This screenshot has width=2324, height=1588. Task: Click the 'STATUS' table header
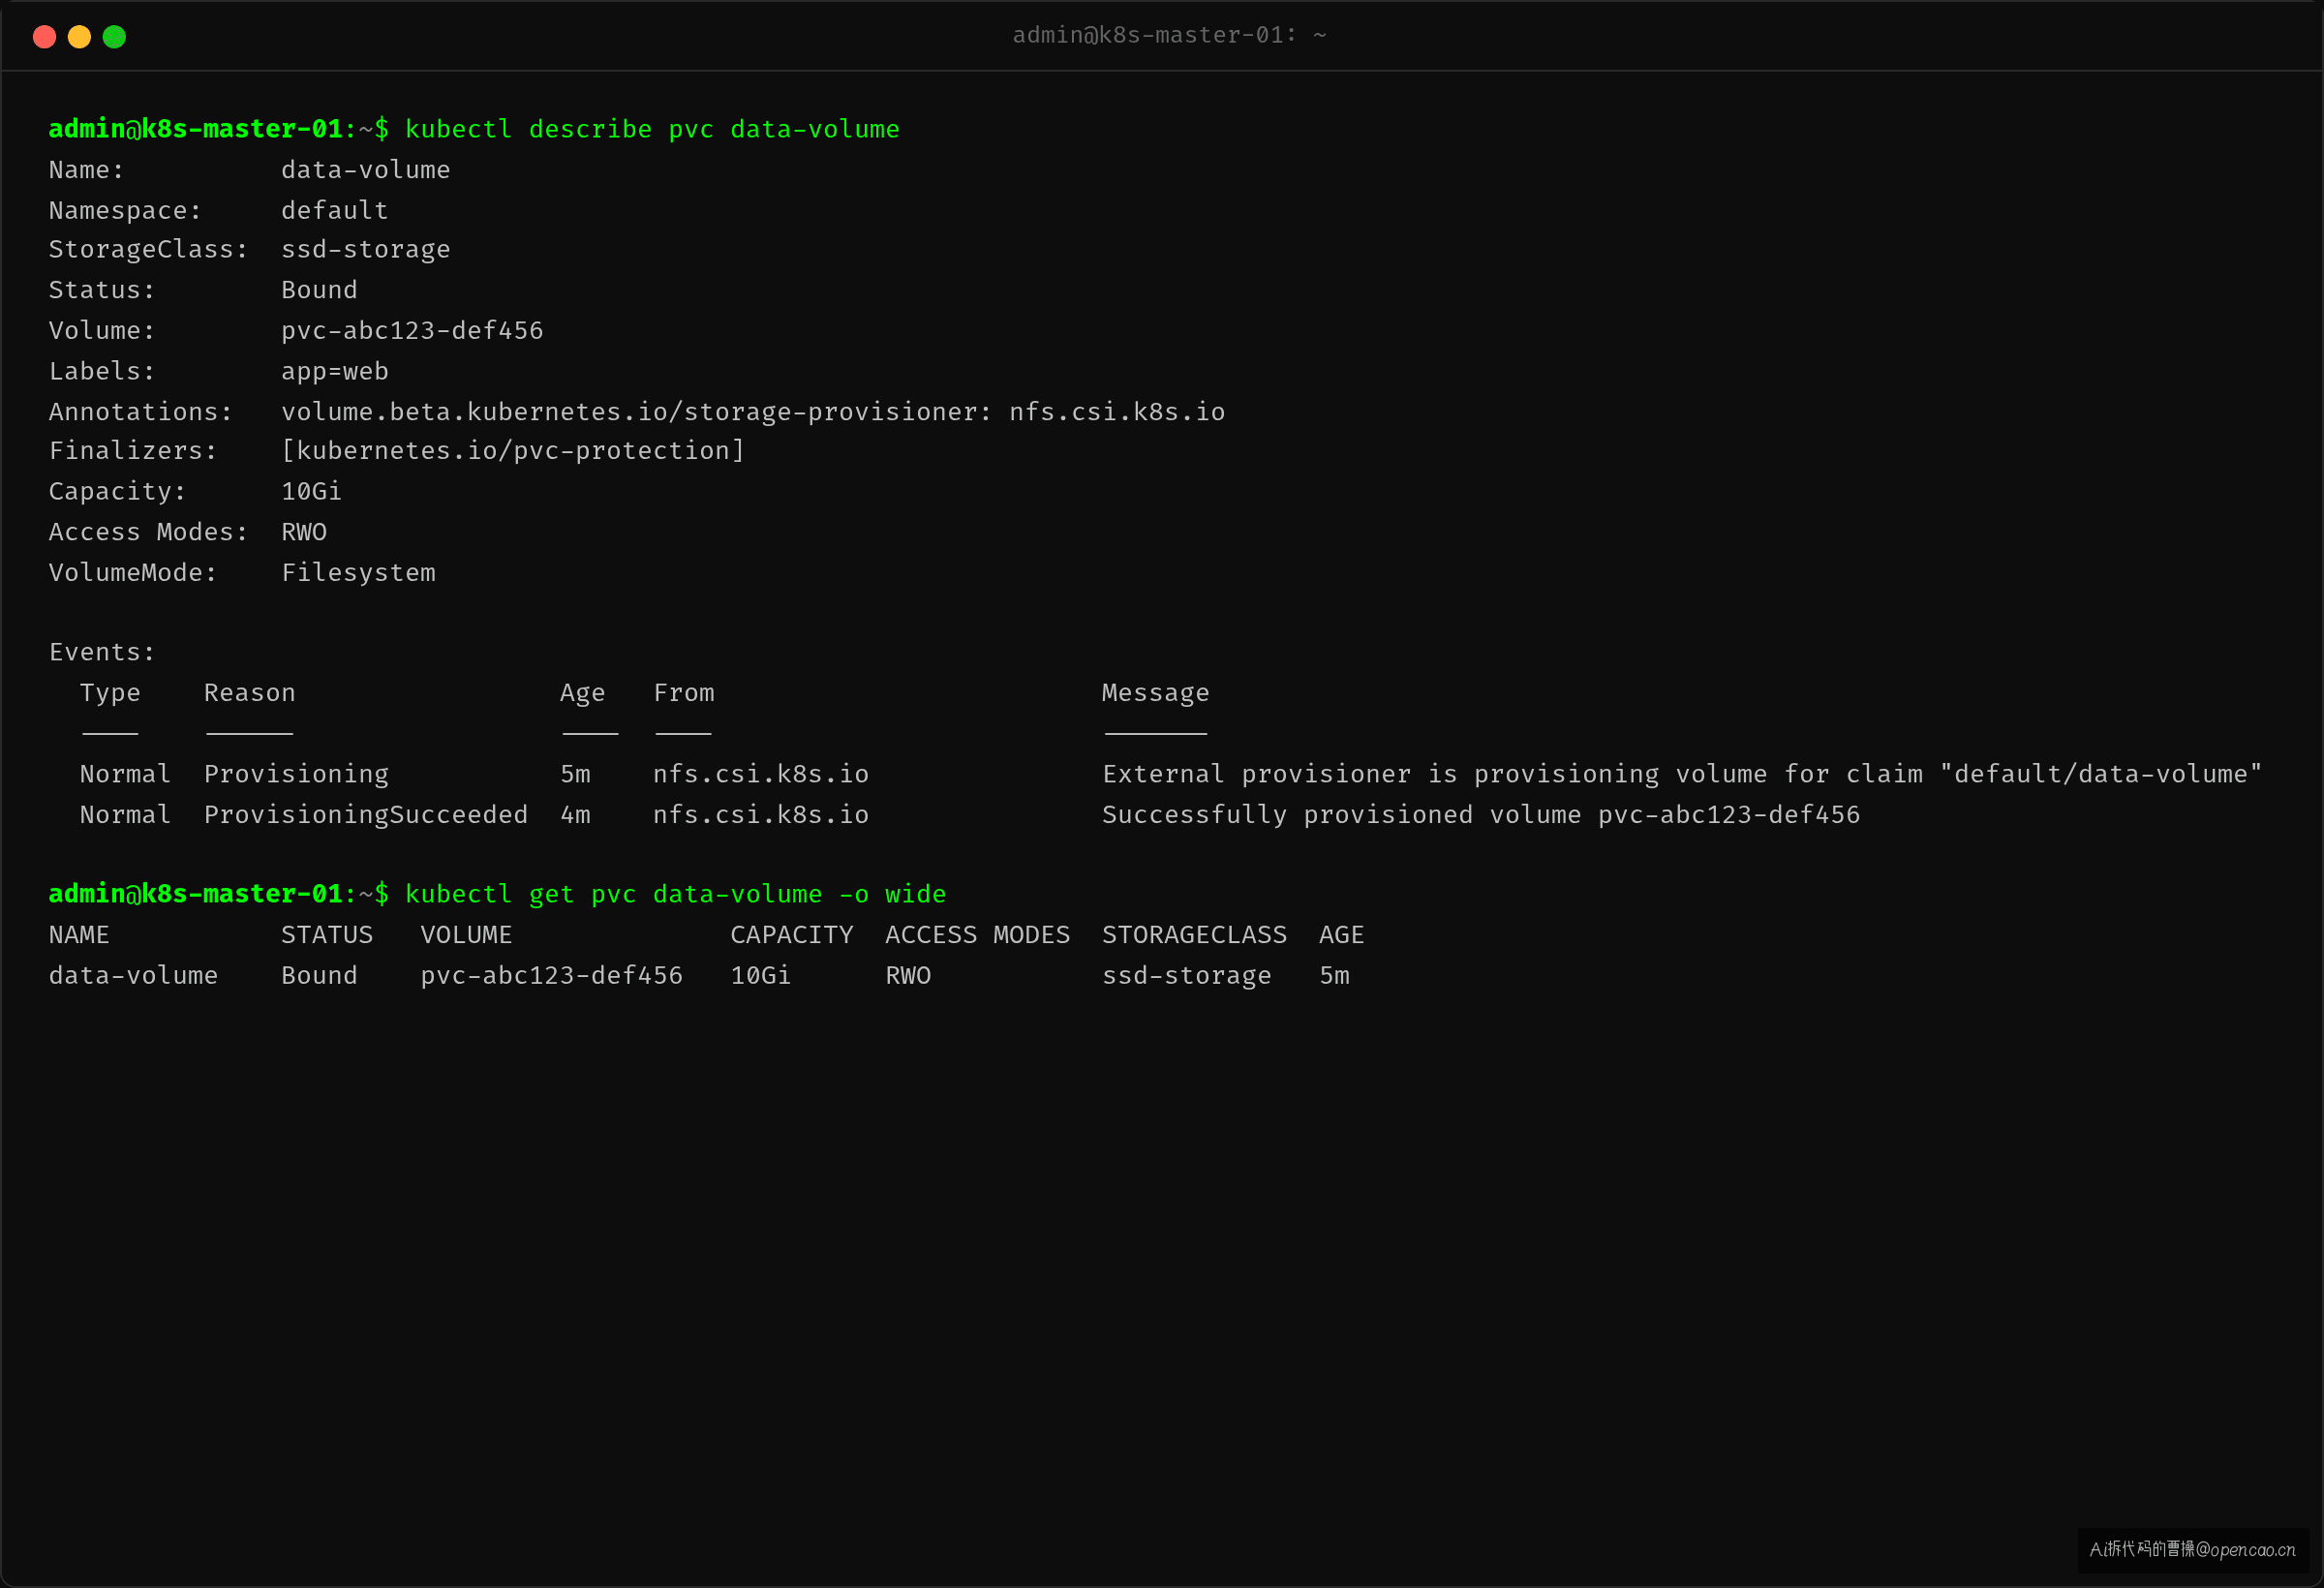[x=327, y=935]
